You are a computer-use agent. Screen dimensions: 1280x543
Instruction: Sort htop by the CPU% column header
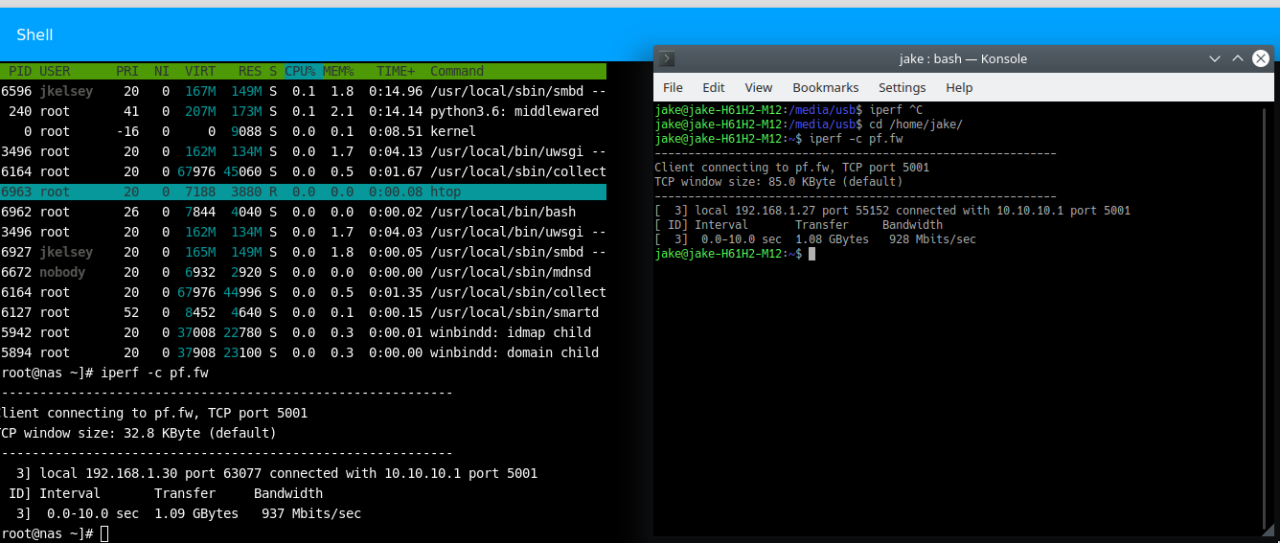pyautogui.click(x=300, y=71)
